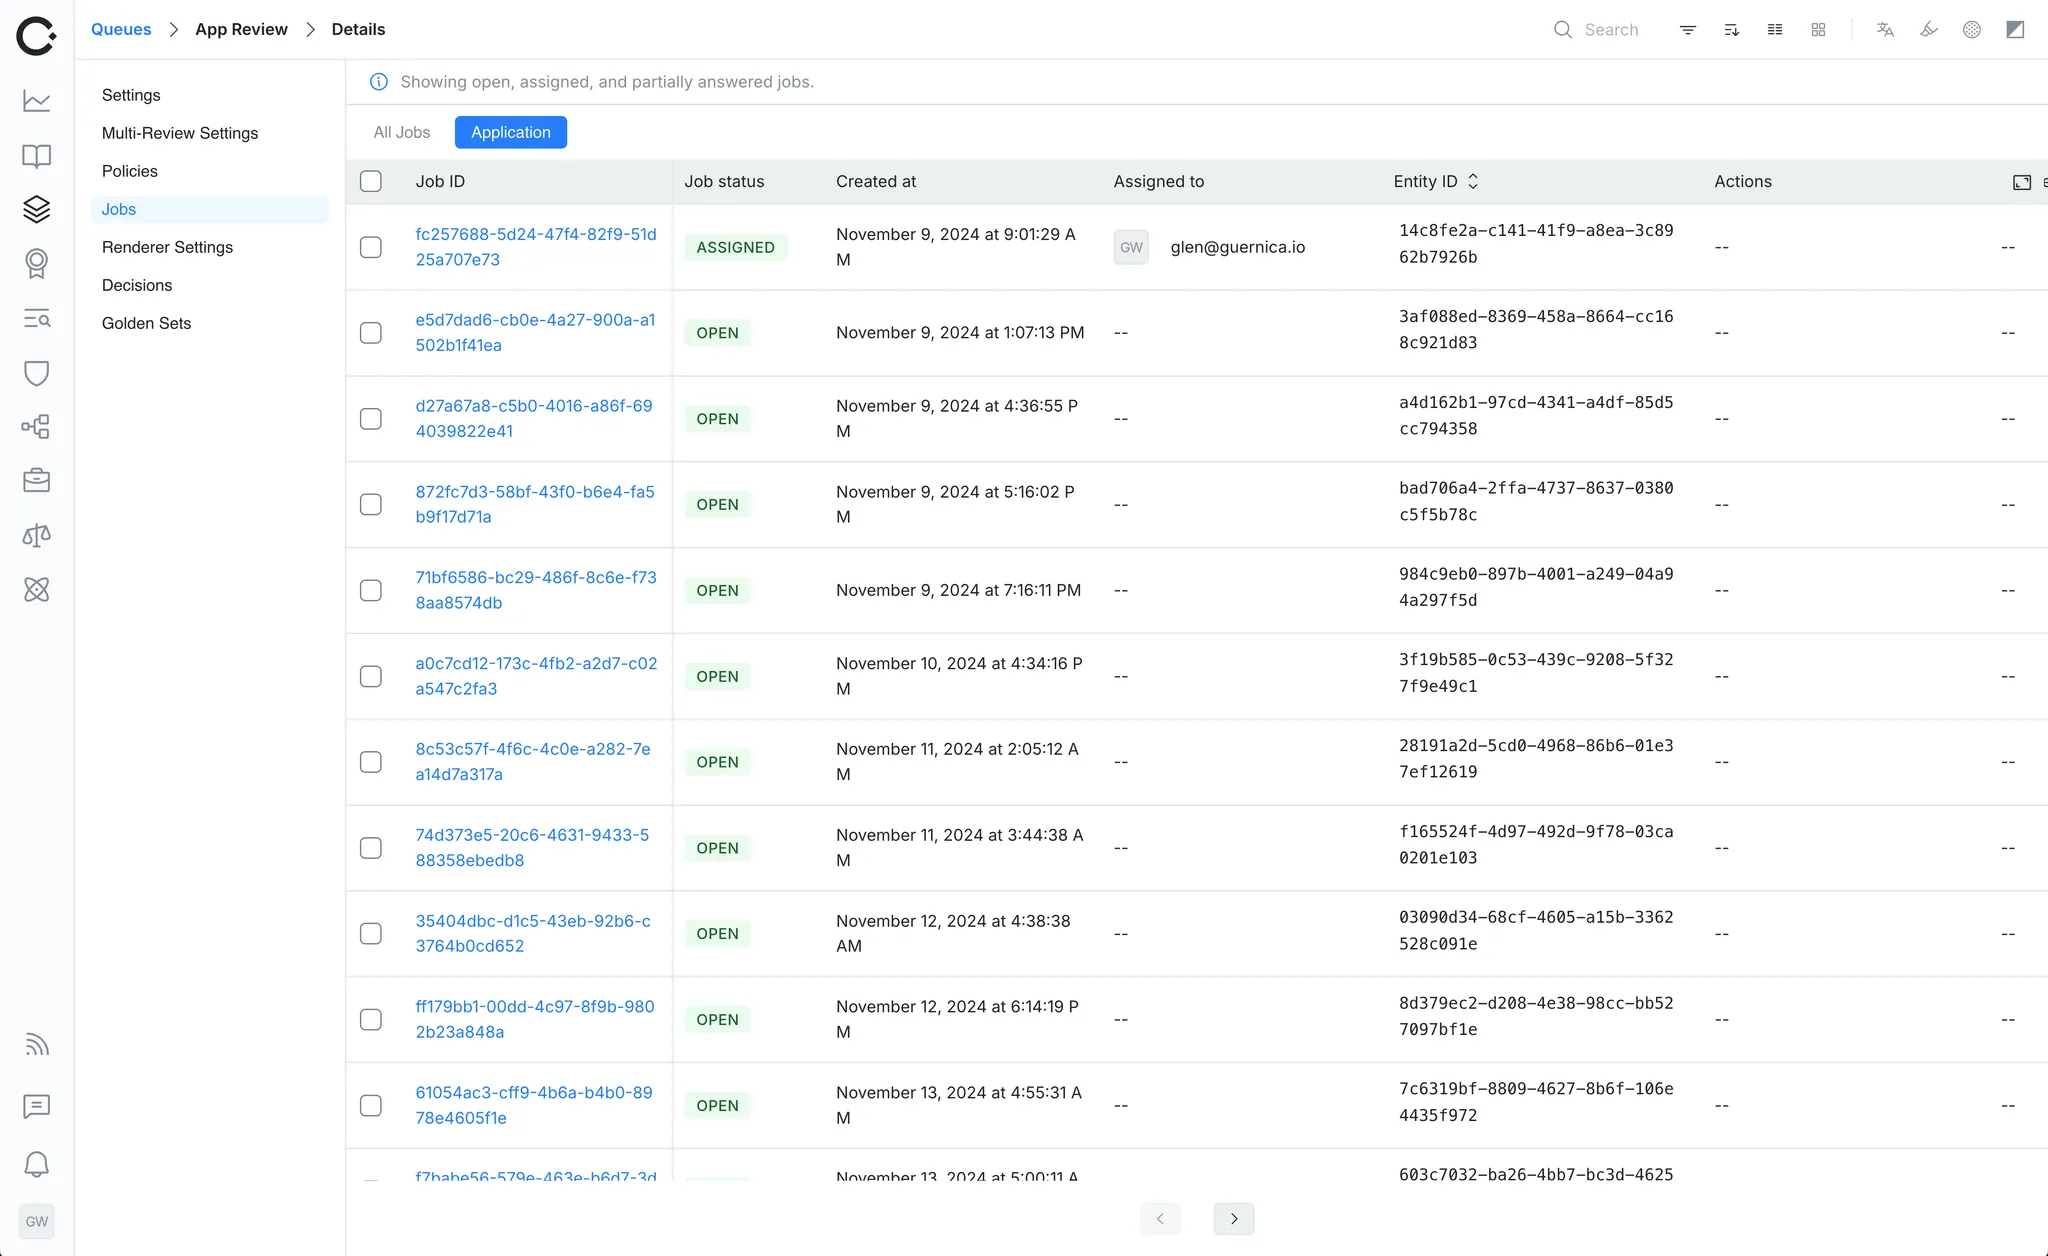
Task: Switch to grid view icon
Action: [1819, 30]
